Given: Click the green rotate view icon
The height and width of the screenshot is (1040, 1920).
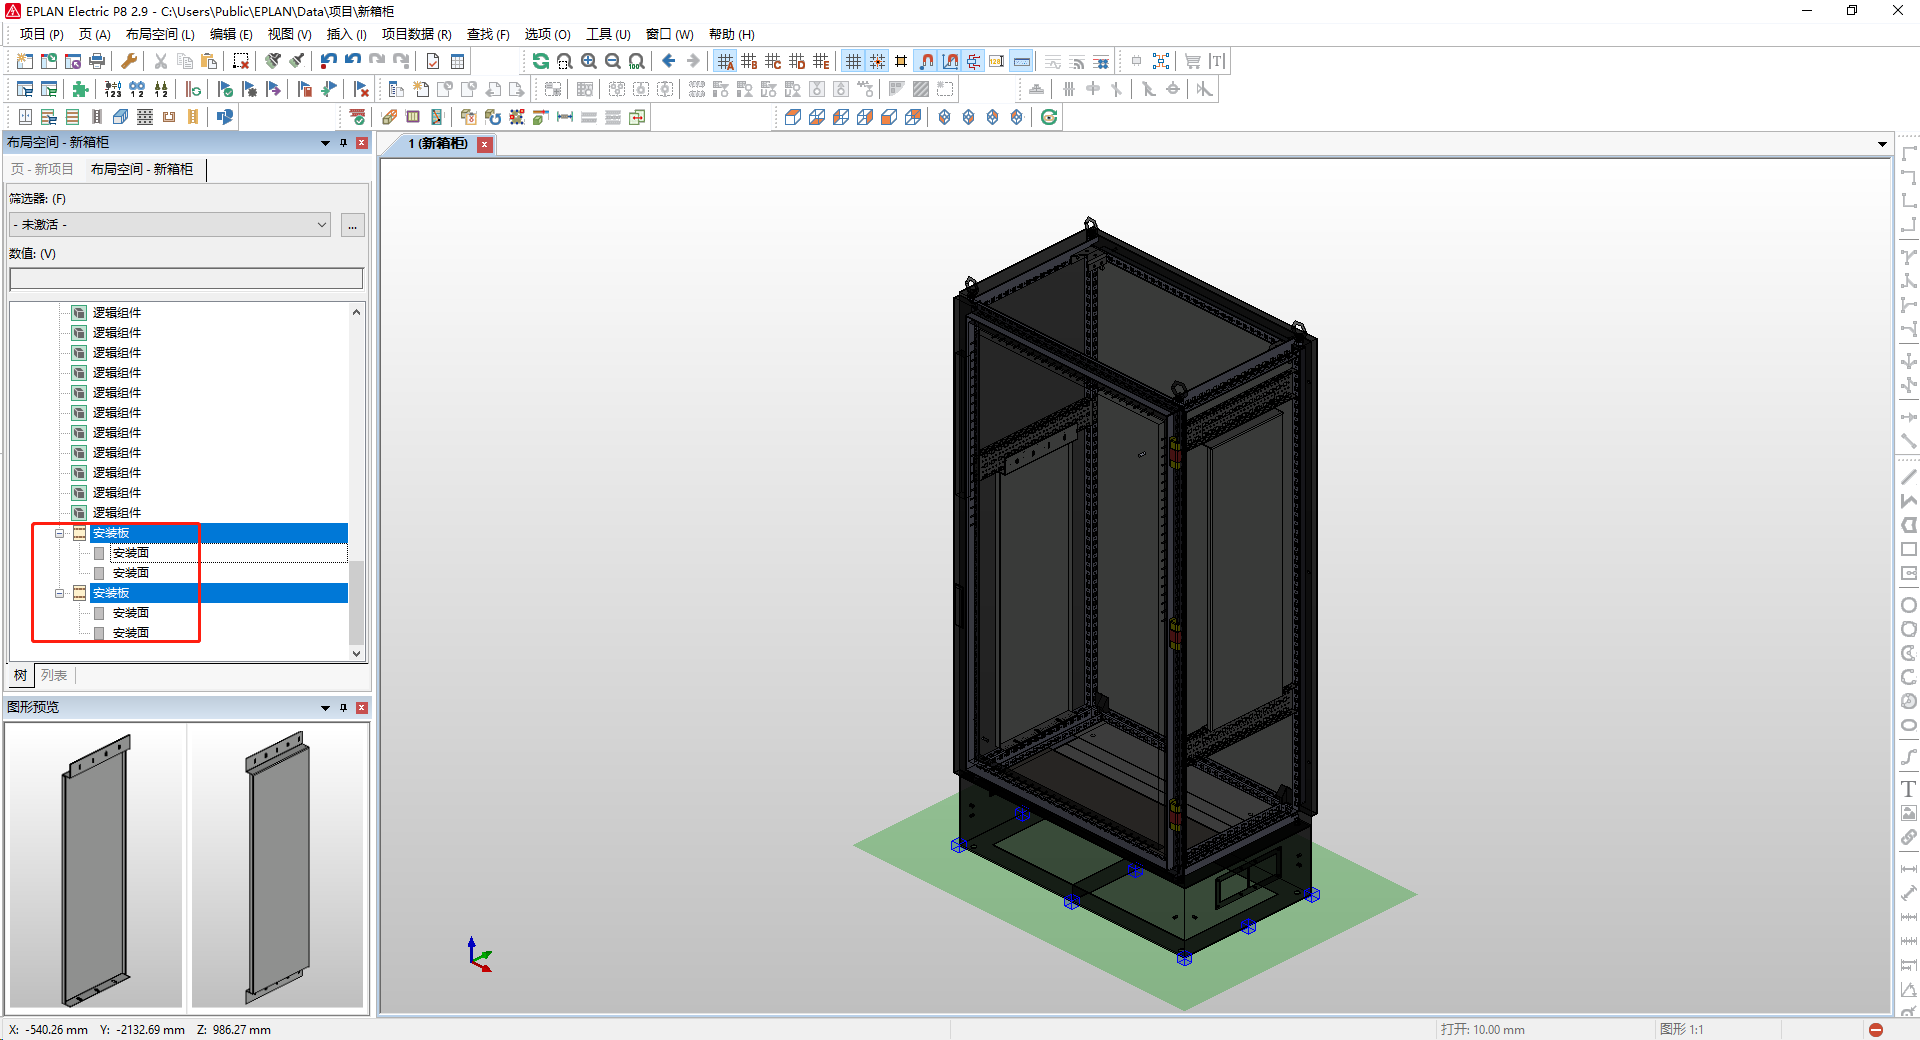Looking at the screenshot, I should [1048, 117].
